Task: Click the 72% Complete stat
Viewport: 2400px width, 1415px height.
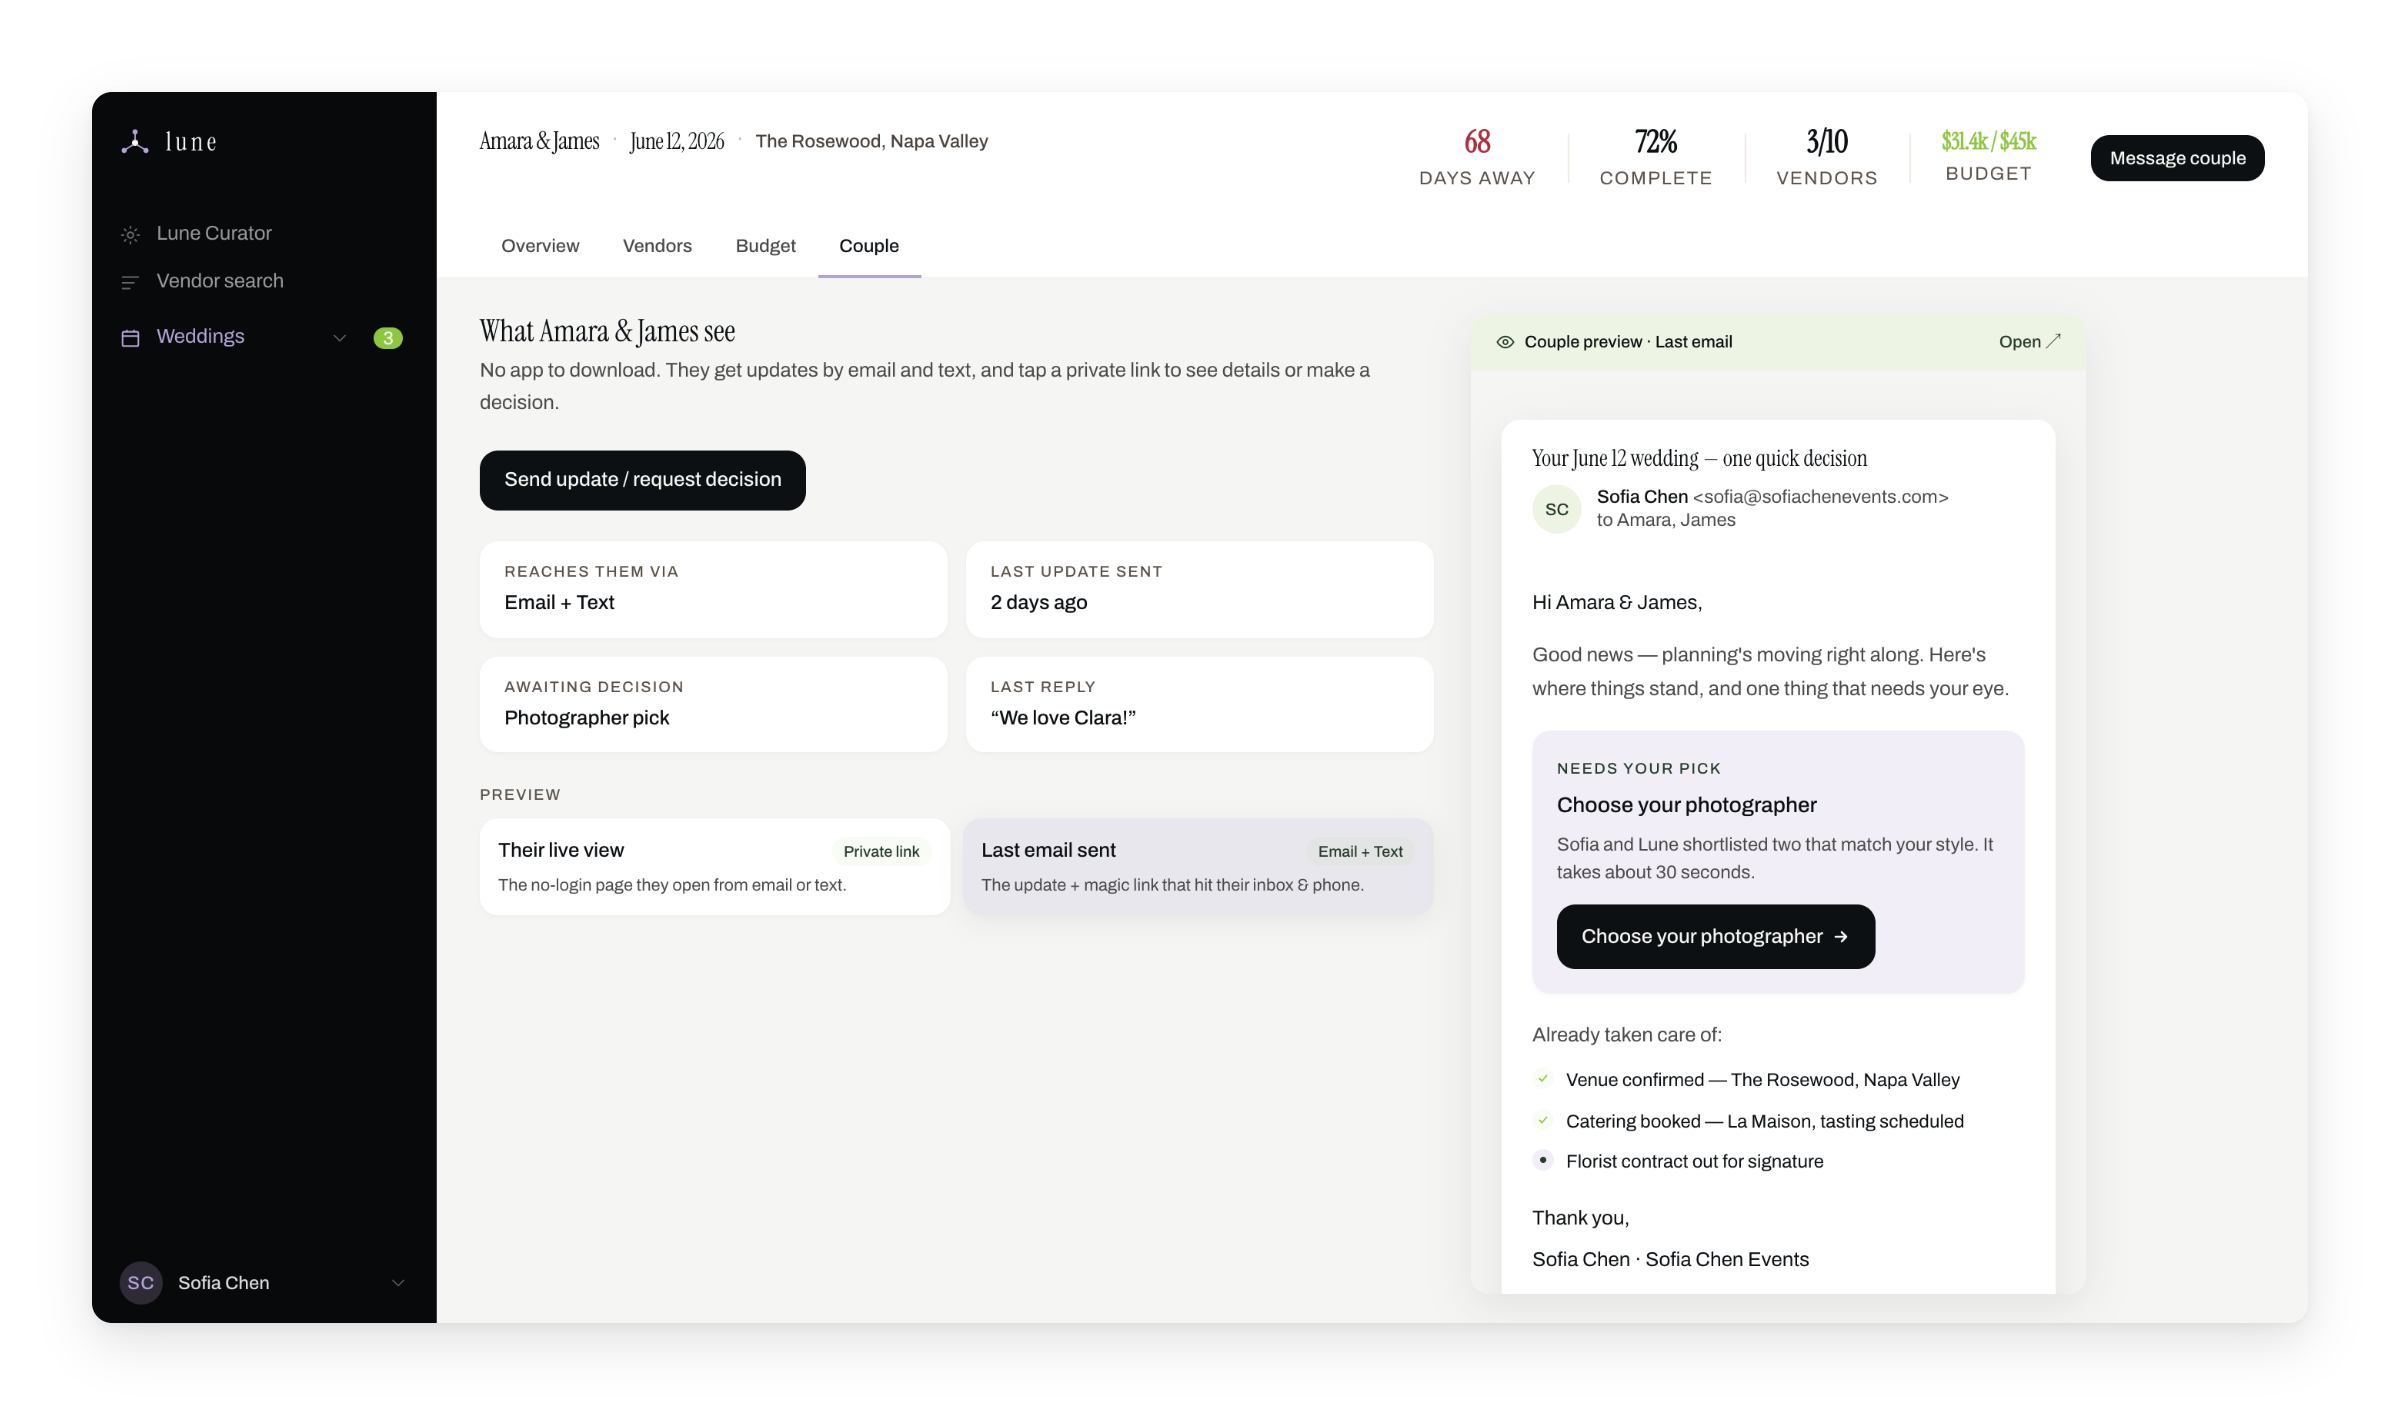Action: tap(1656, 158)
